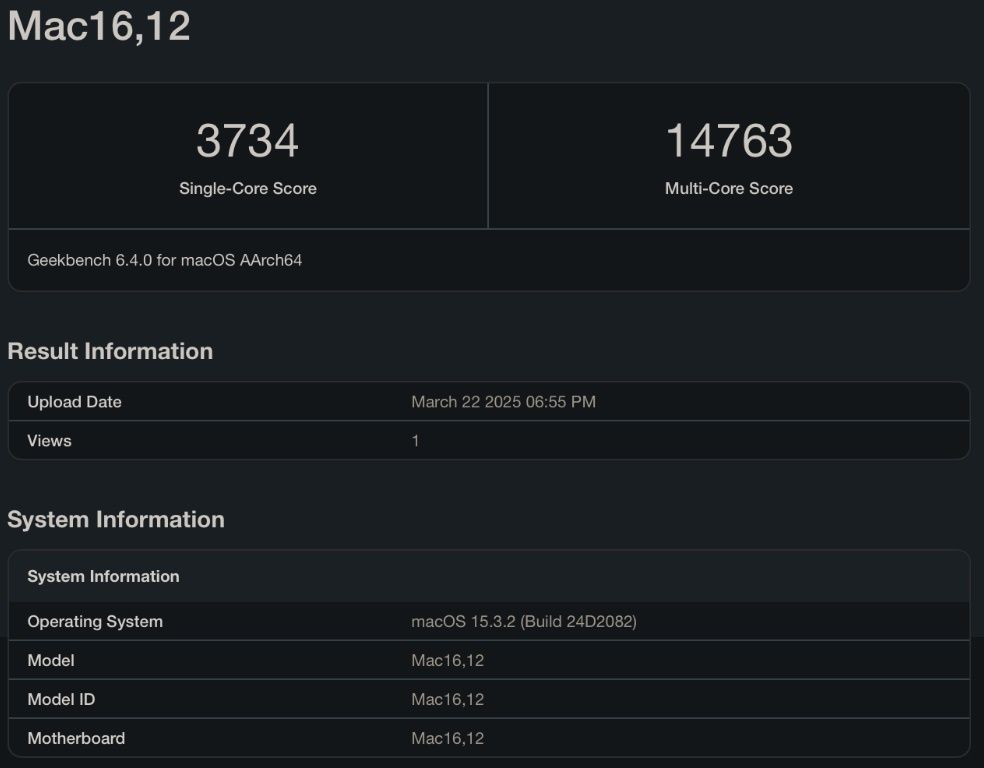Click the Result Information heading

(110, 351)
